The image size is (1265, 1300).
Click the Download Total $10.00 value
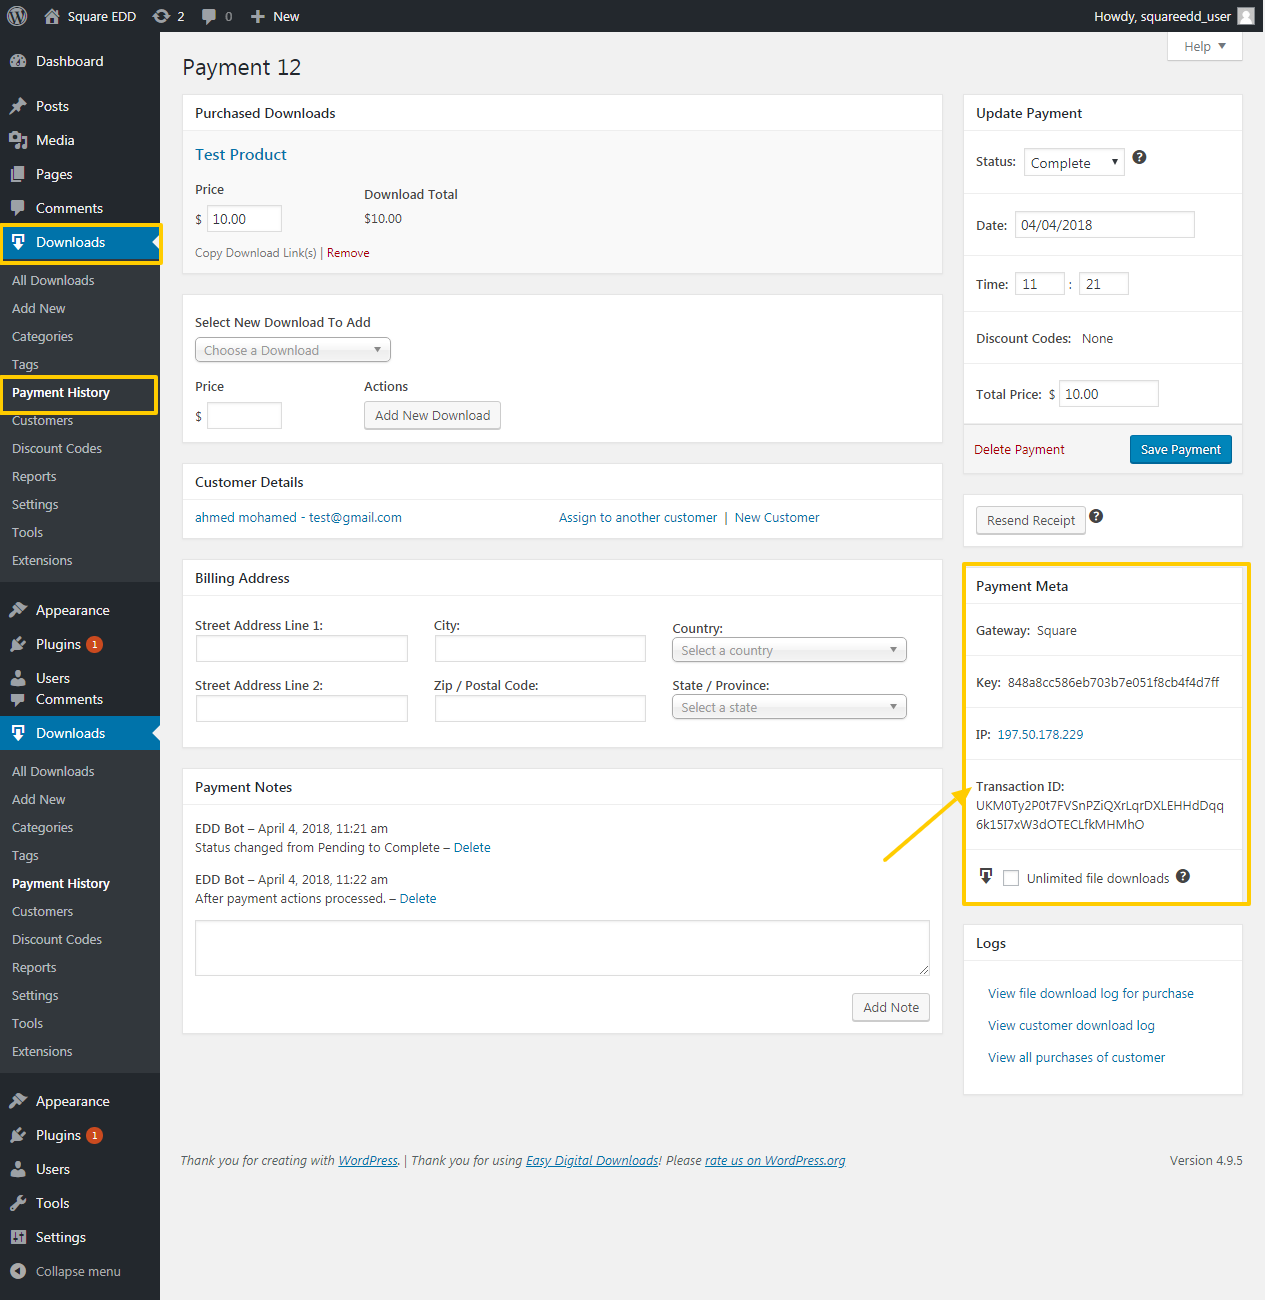tap(383, 218)
